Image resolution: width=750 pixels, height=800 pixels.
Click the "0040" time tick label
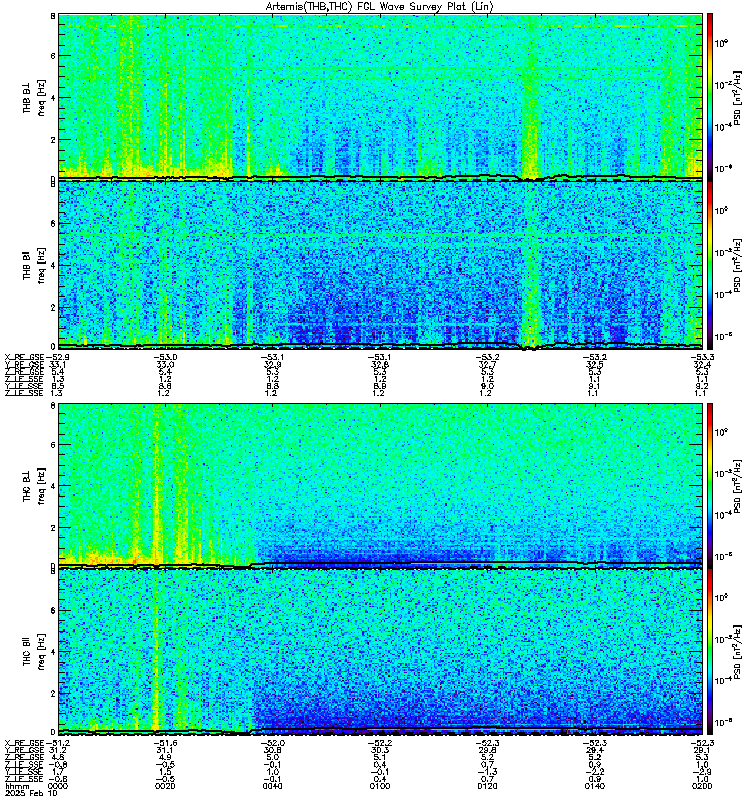coord(272,786)
